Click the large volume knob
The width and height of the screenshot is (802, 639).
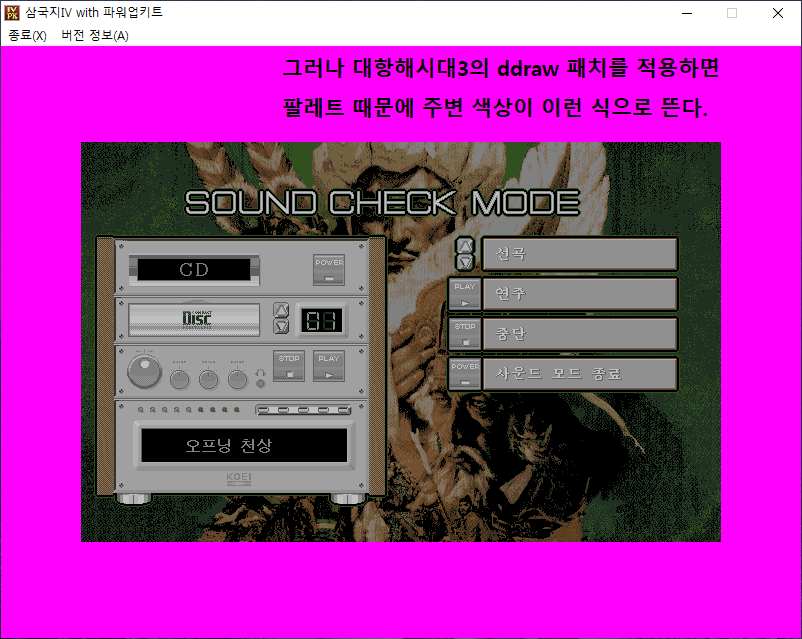[x=144, y=371]
